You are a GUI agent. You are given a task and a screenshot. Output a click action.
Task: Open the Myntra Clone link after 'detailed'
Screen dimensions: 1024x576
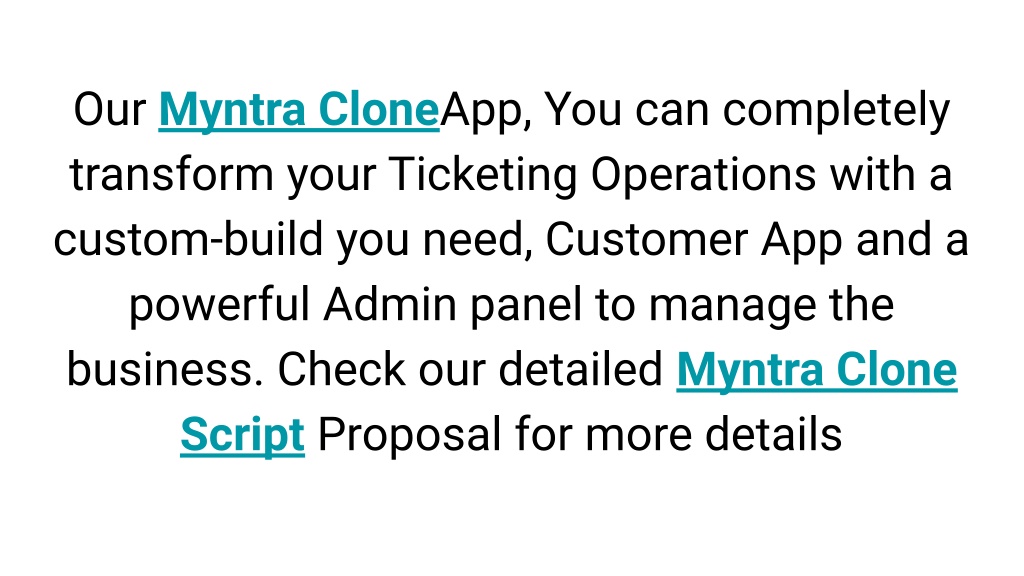tap(817, 370)
